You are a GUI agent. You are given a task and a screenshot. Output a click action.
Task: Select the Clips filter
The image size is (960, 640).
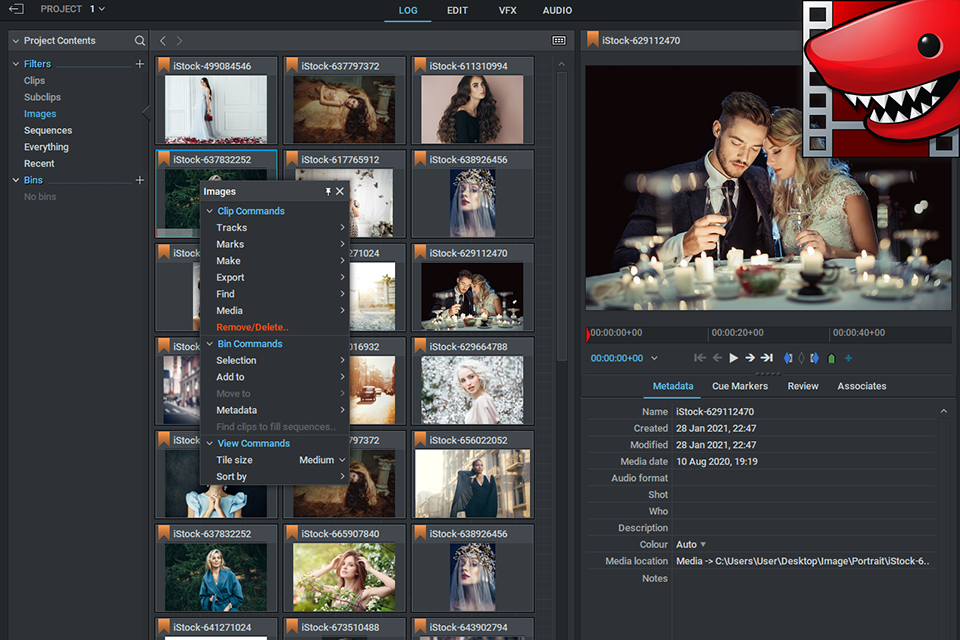point(34,80)
